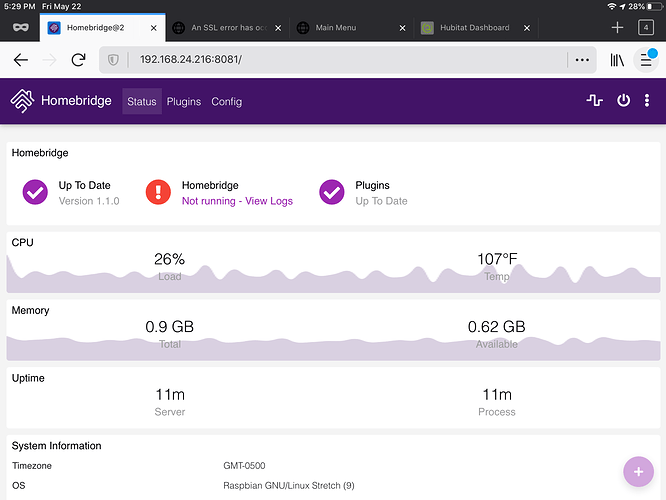
Task: Click the power restart icon
Action: [623, 101]
